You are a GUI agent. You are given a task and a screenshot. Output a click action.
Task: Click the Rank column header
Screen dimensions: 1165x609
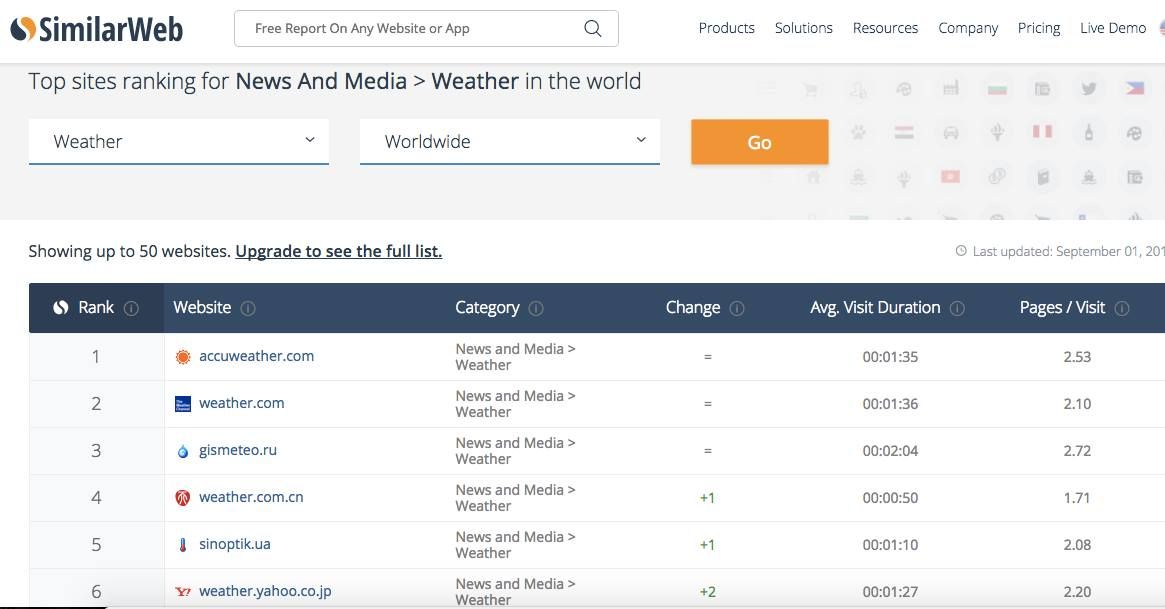click(x=96, y=307)
